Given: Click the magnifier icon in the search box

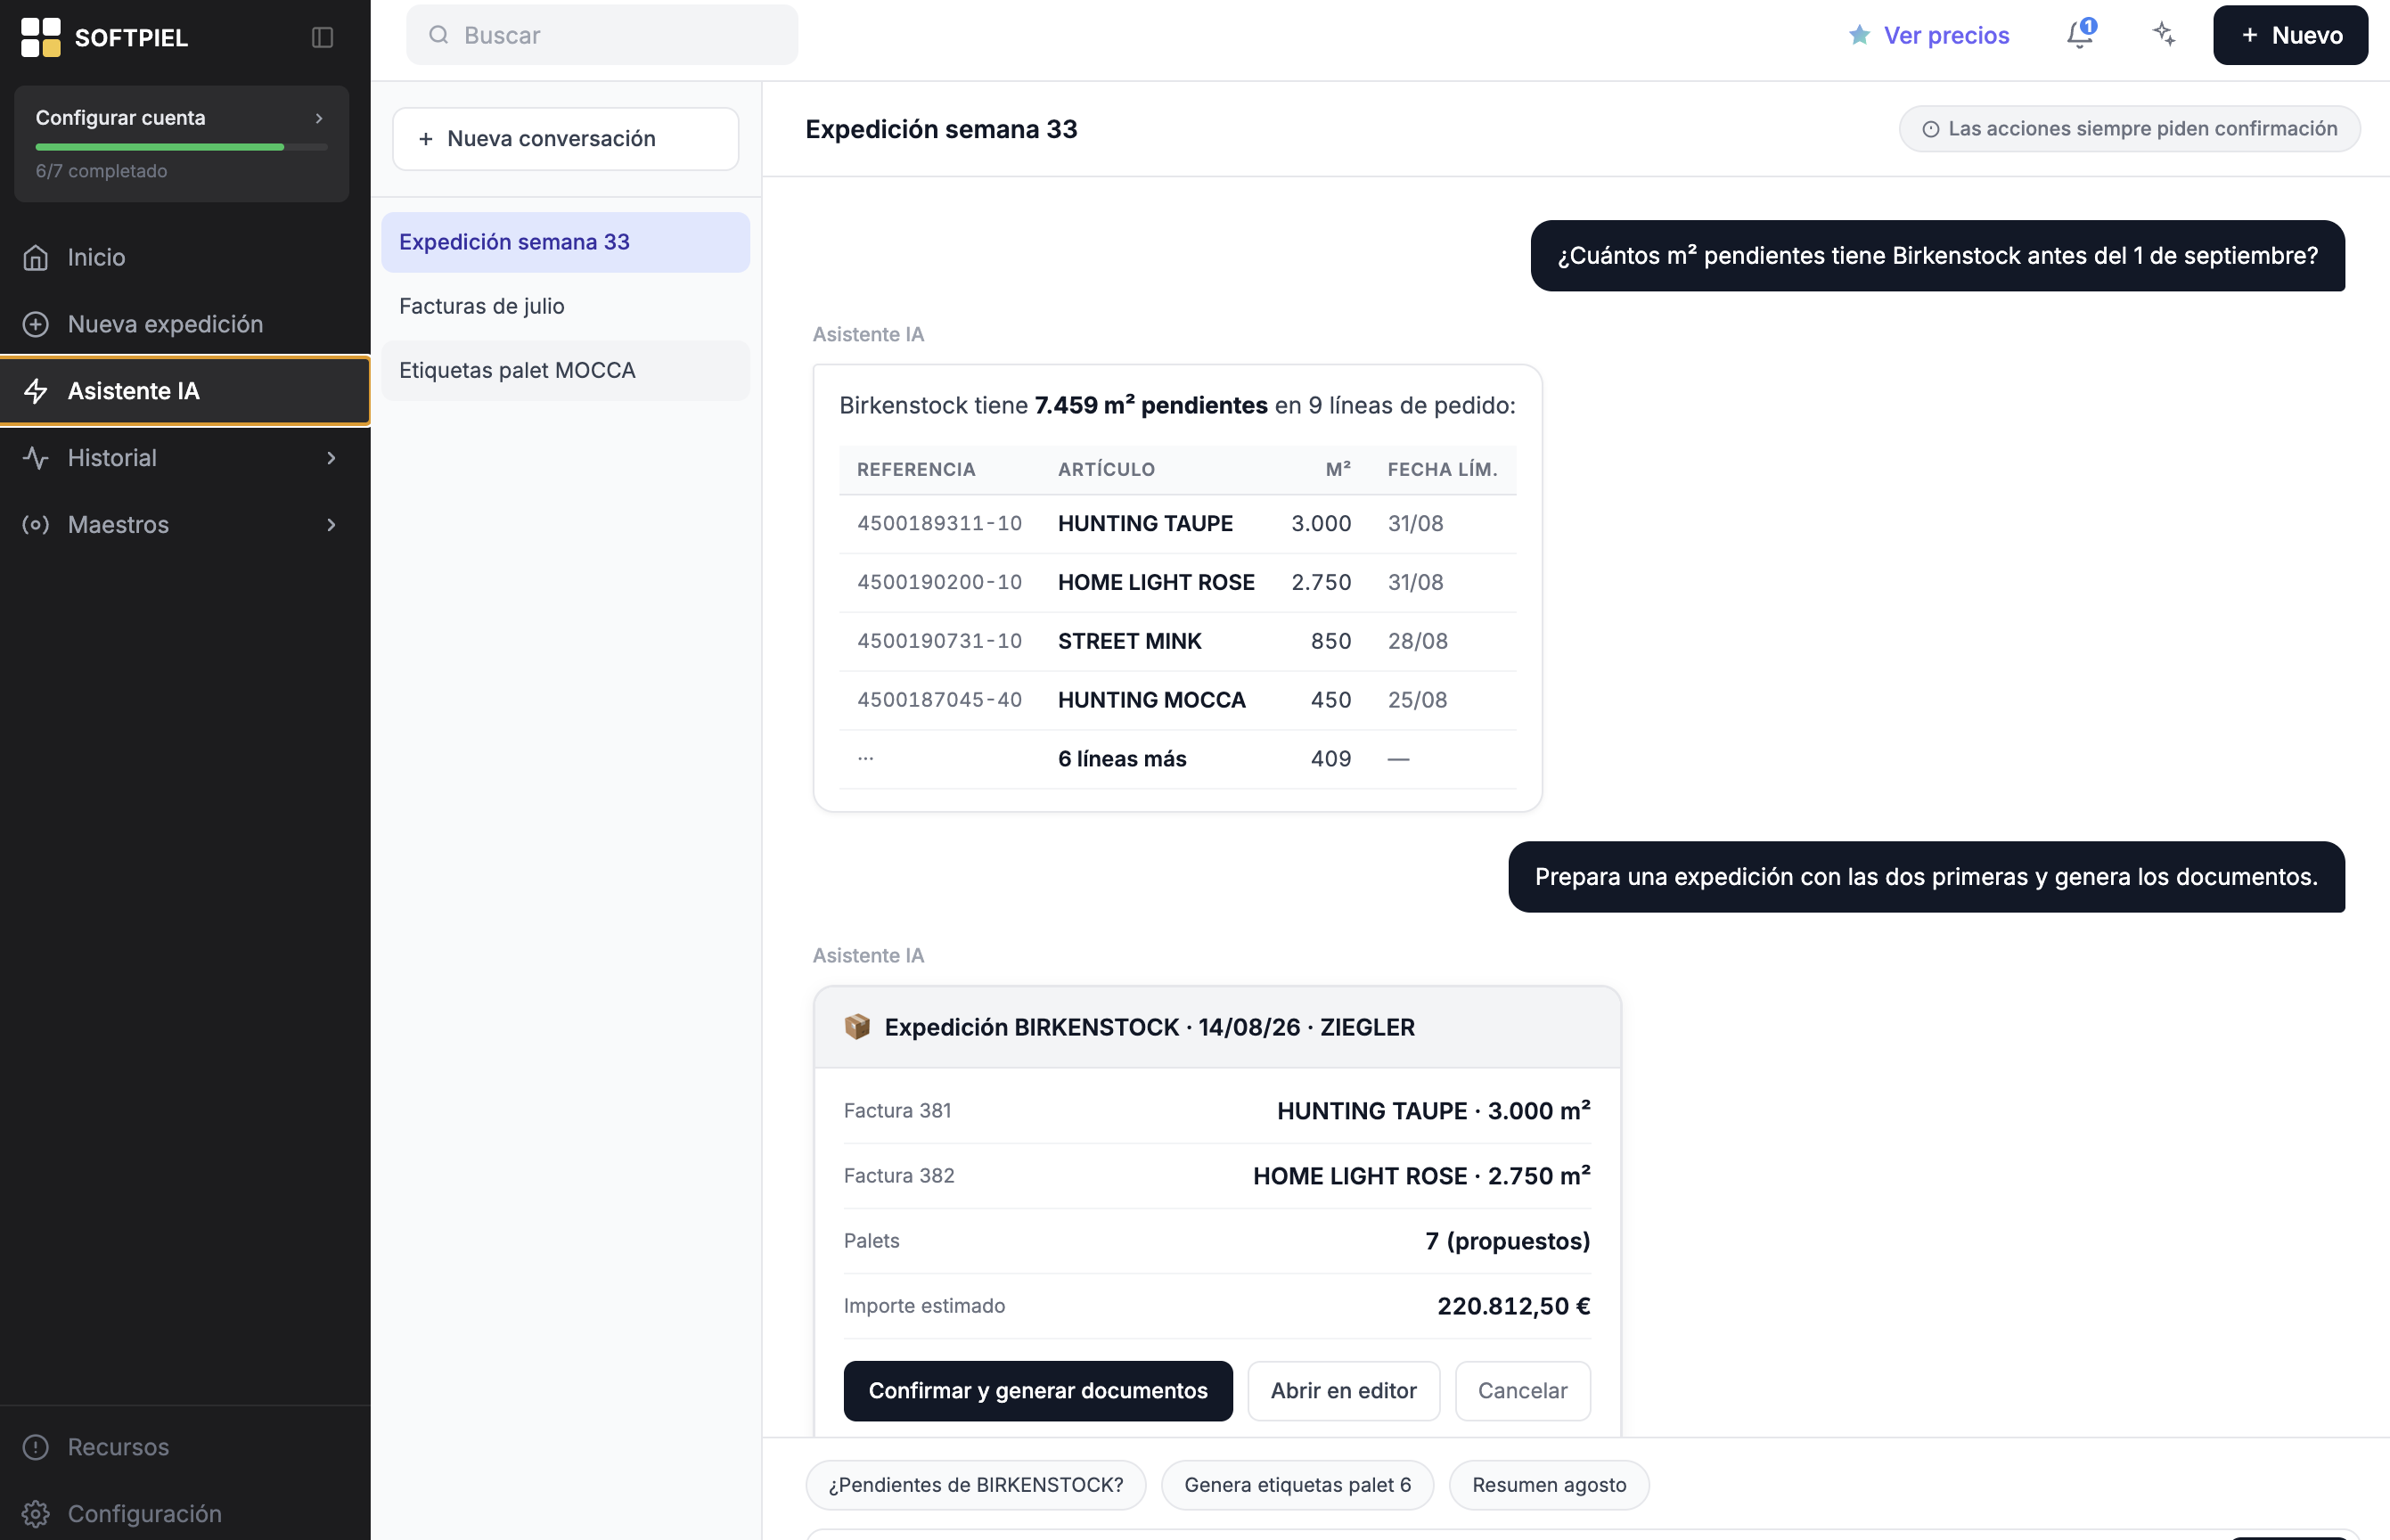Looking at the screenshot, I should click(x=438, y=35).
